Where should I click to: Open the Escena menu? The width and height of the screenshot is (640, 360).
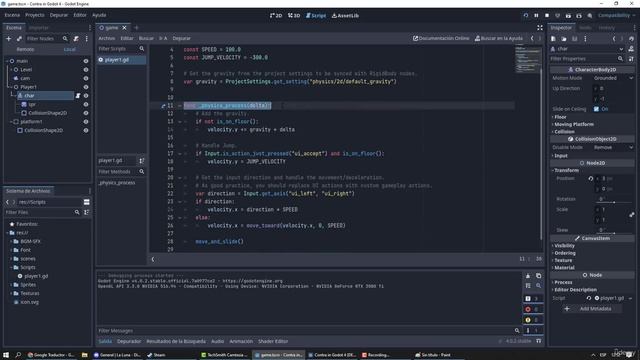[12, 15]
